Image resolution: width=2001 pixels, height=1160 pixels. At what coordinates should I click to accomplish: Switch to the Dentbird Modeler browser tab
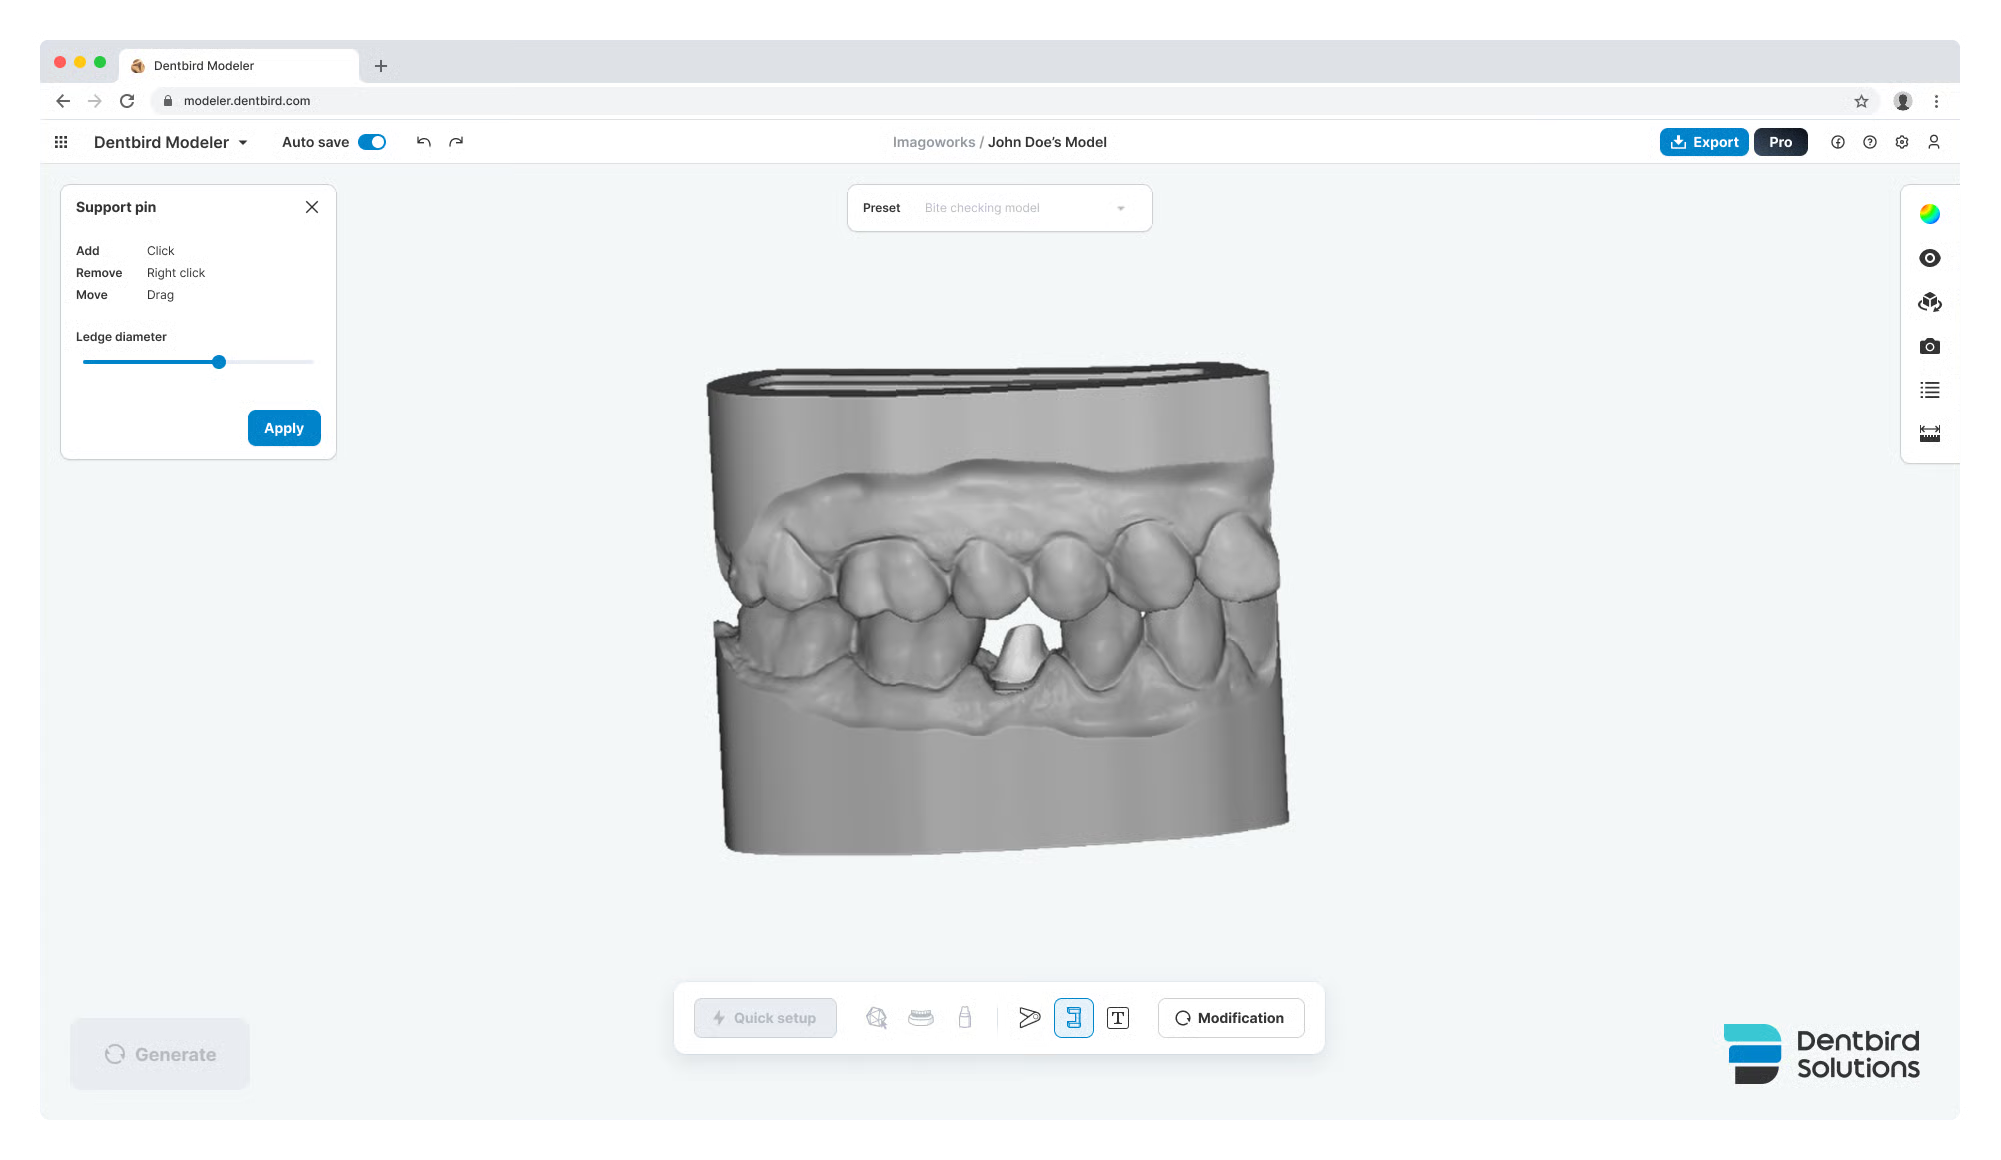[238, 66]
